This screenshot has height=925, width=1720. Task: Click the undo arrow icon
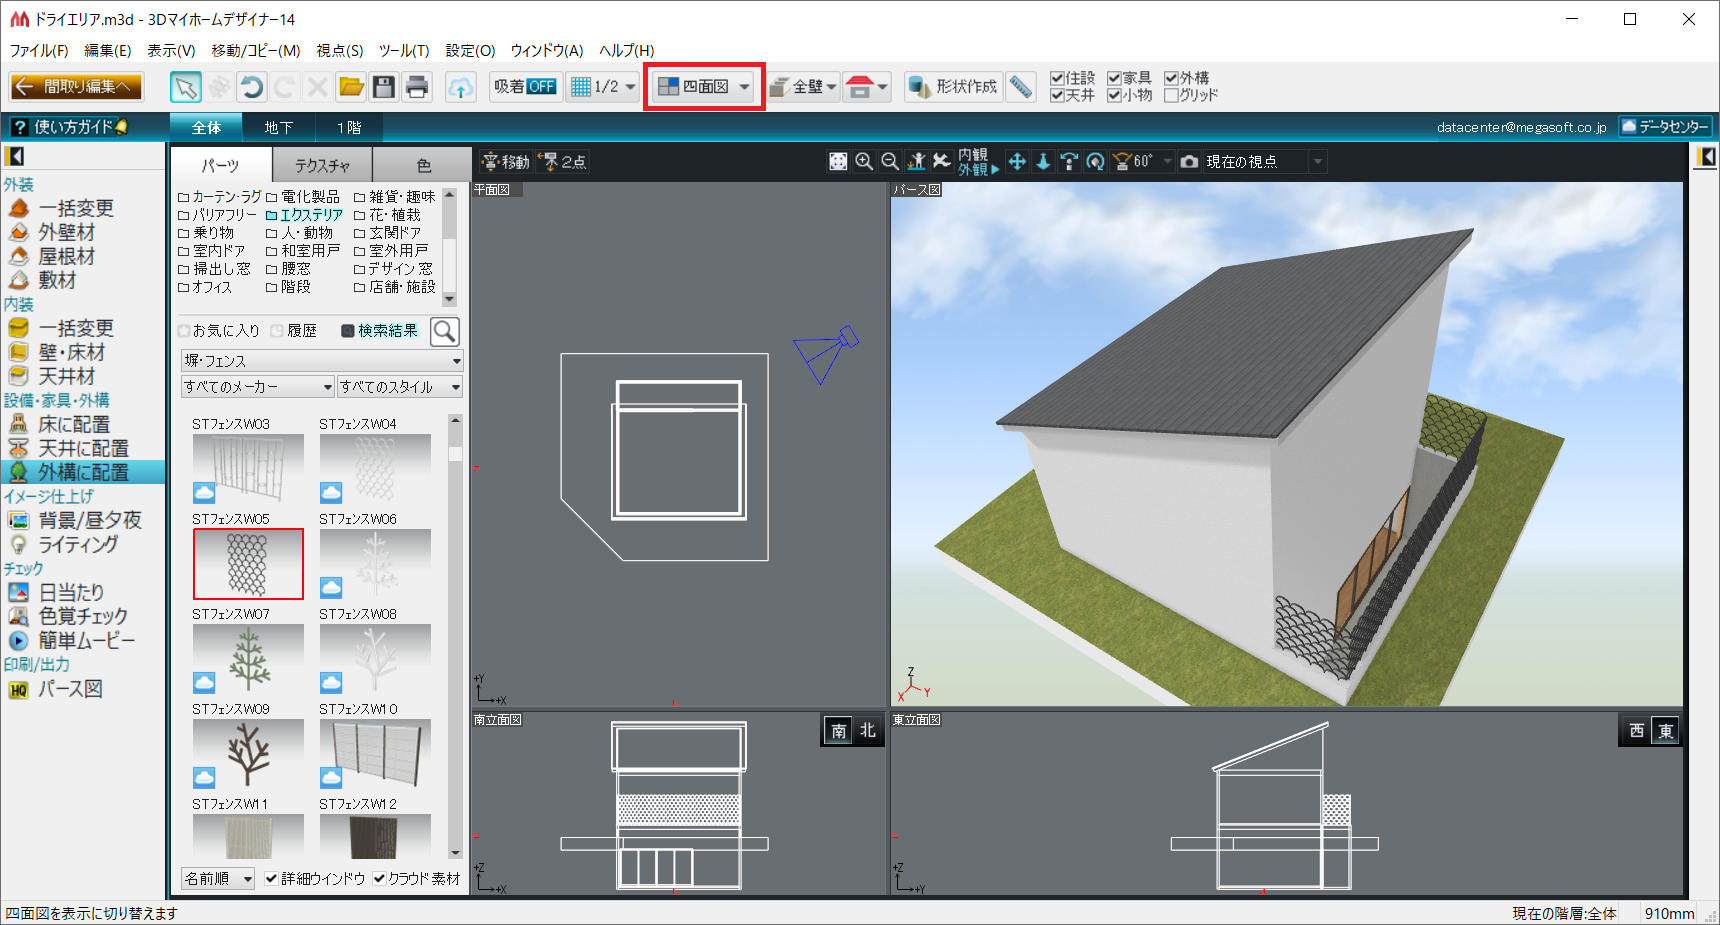(x=252, y=87)
